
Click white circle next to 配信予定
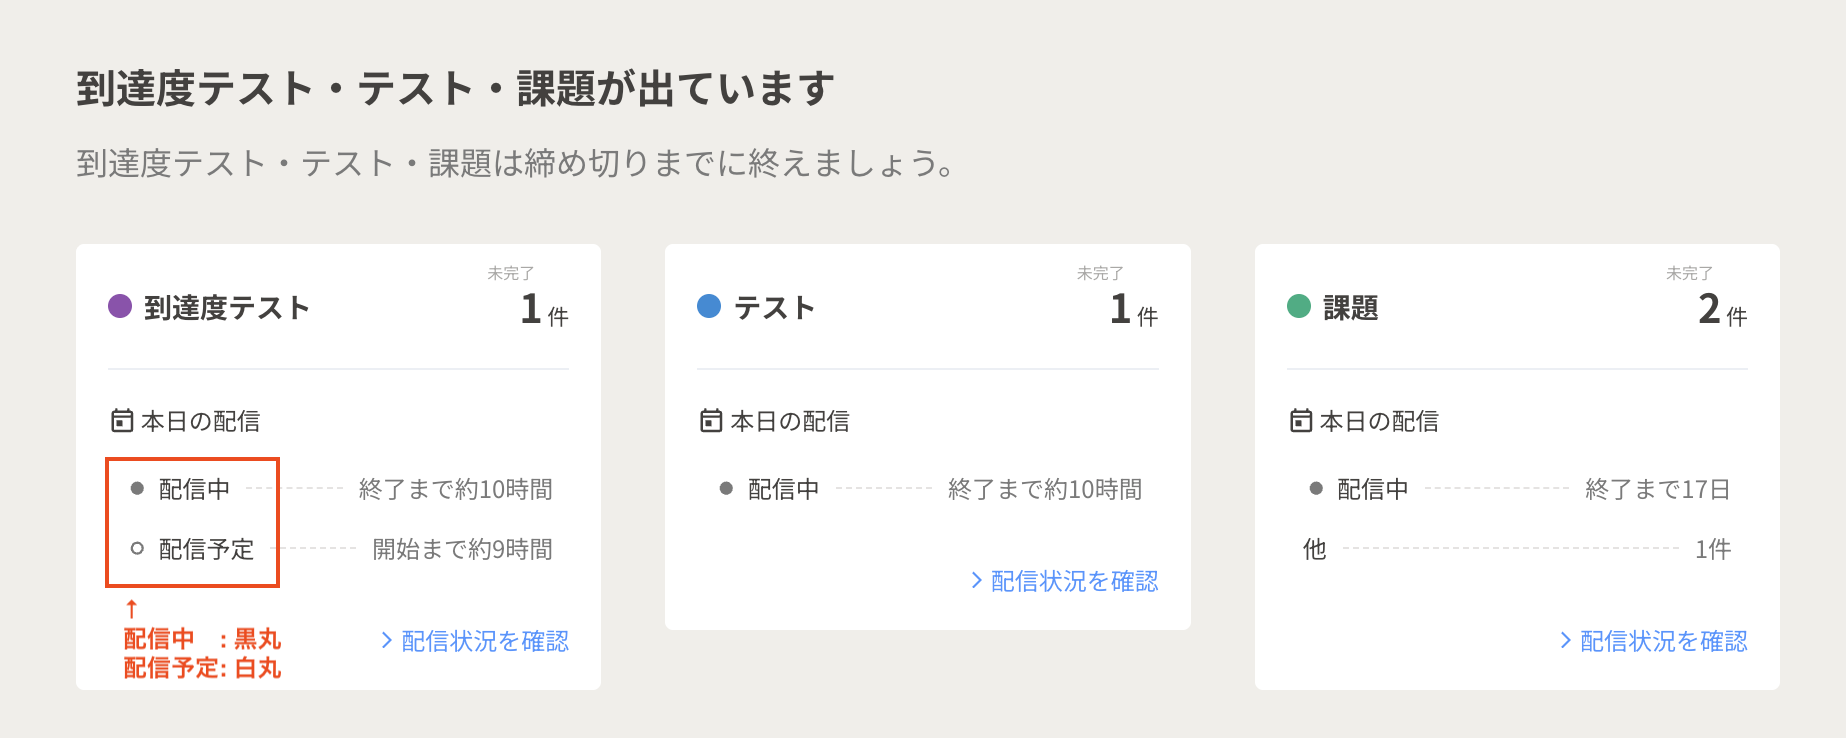[138, 549]
